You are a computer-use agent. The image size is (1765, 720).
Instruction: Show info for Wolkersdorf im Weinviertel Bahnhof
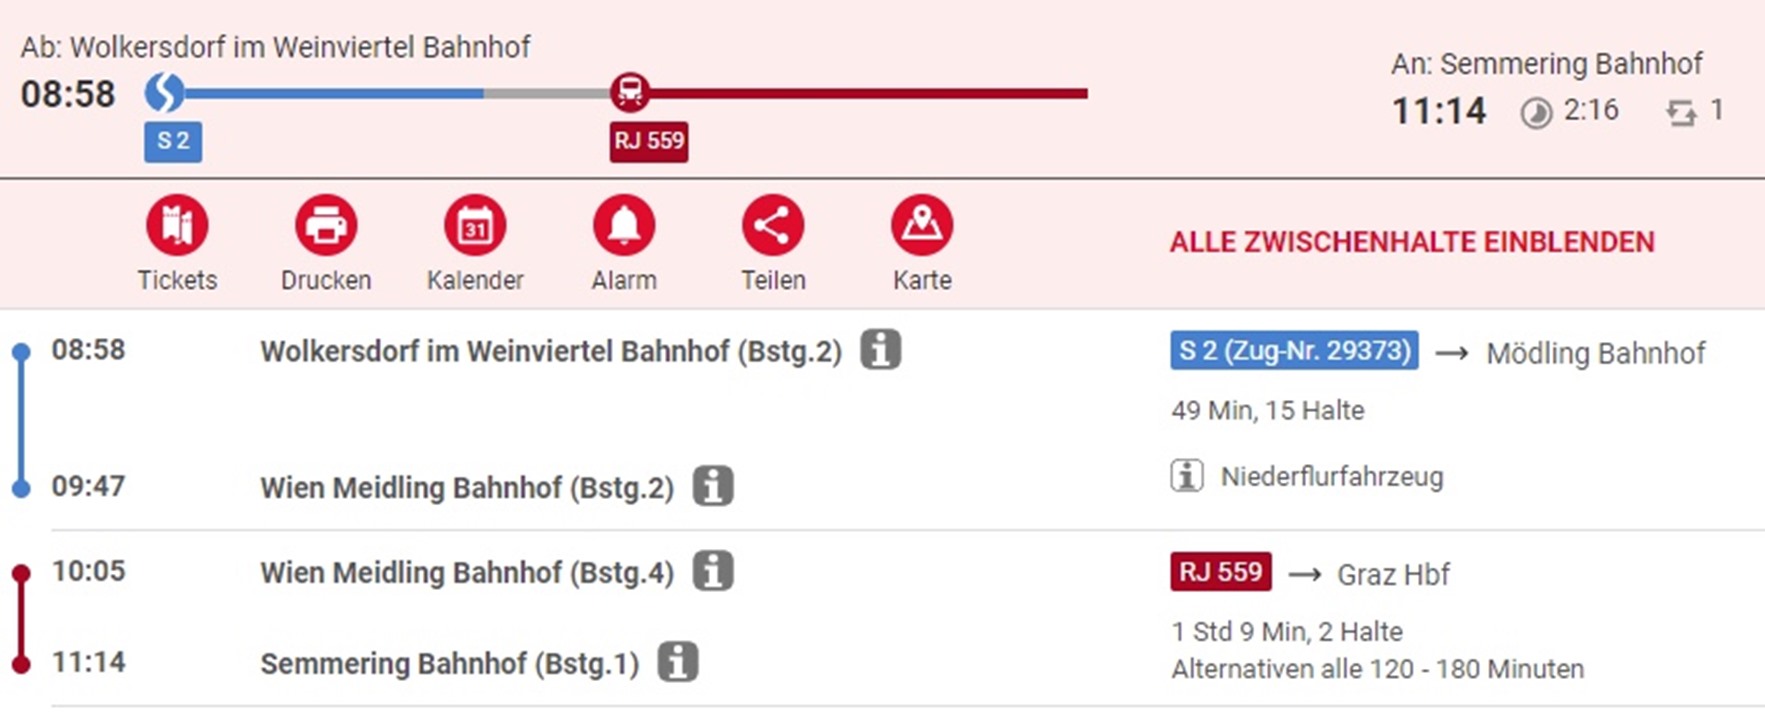point(881,350)
